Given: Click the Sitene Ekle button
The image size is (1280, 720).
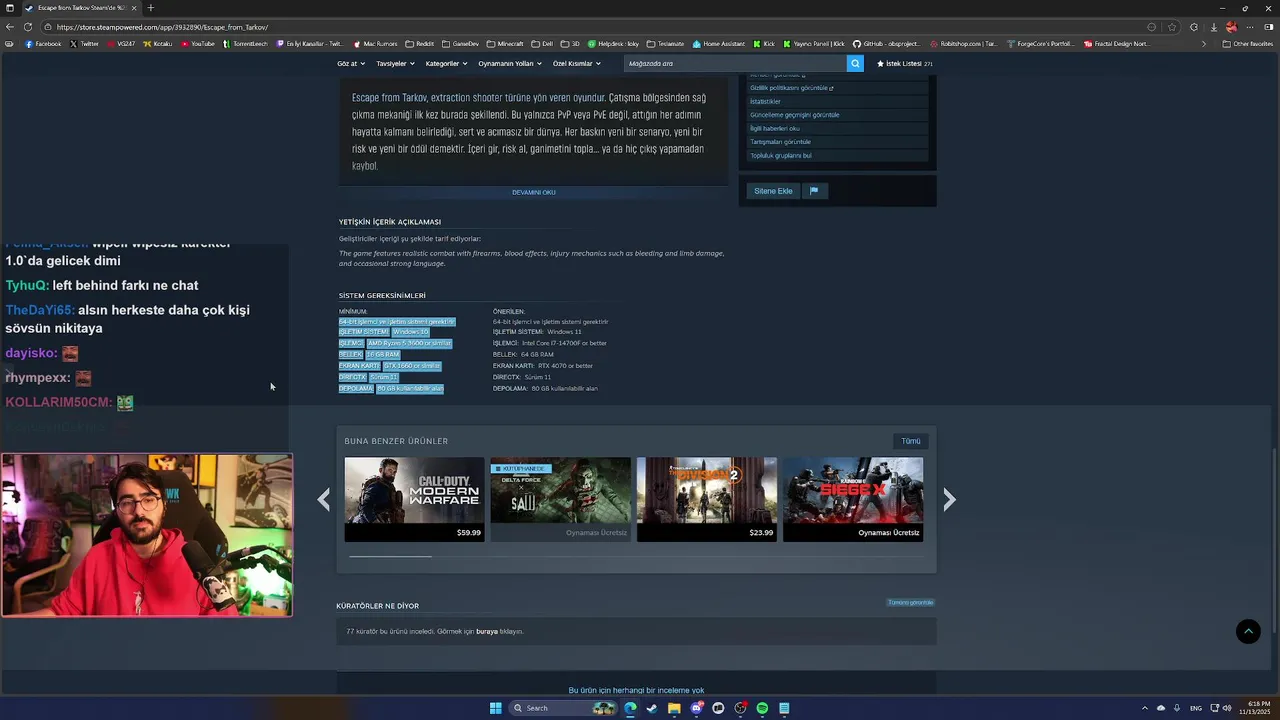Looking at the screenshot, I should pyautogui.click(x=773, y=191).
